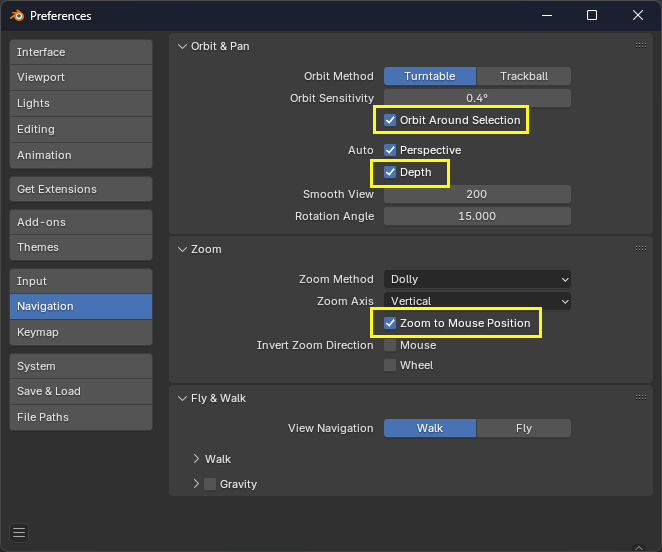Image resolution: width=662 pixels, height=552 pixels.
Task: Open the Add-ons section
Action: [x=81, y=222]
